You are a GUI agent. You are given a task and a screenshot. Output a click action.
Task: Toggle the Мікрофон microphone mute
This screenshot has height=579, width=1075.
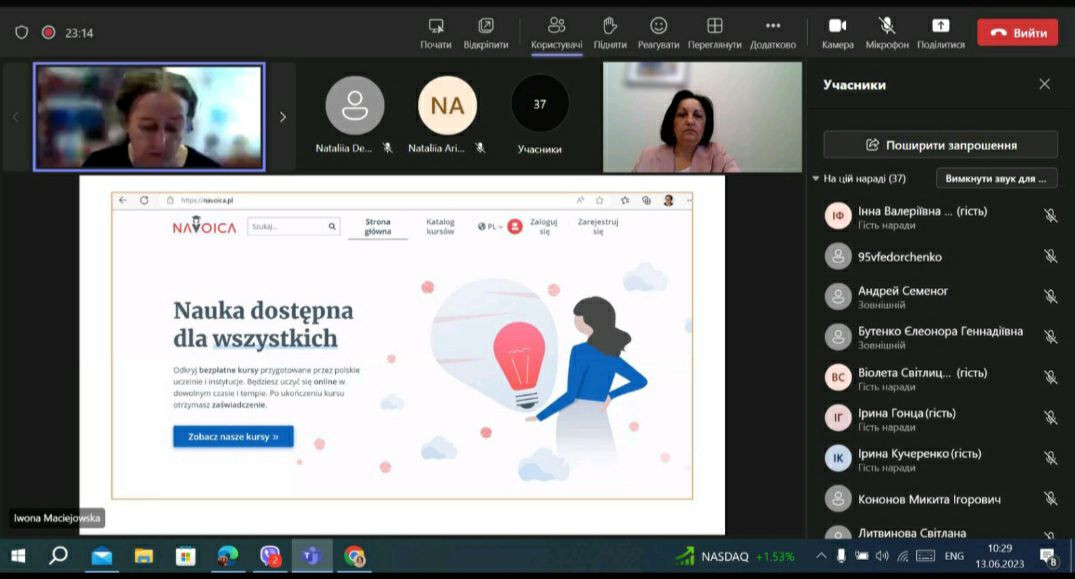(887, 27)
